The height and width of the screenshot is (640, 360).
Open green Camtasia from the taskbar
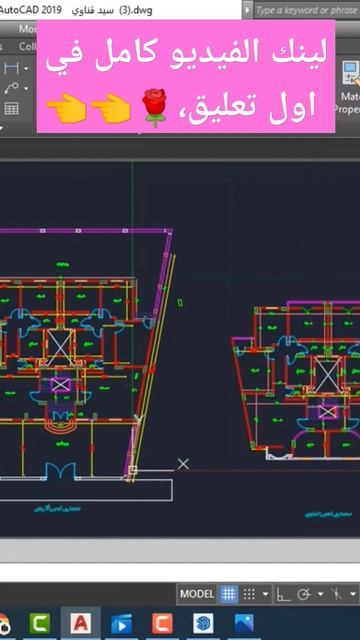tap(40, 623)
